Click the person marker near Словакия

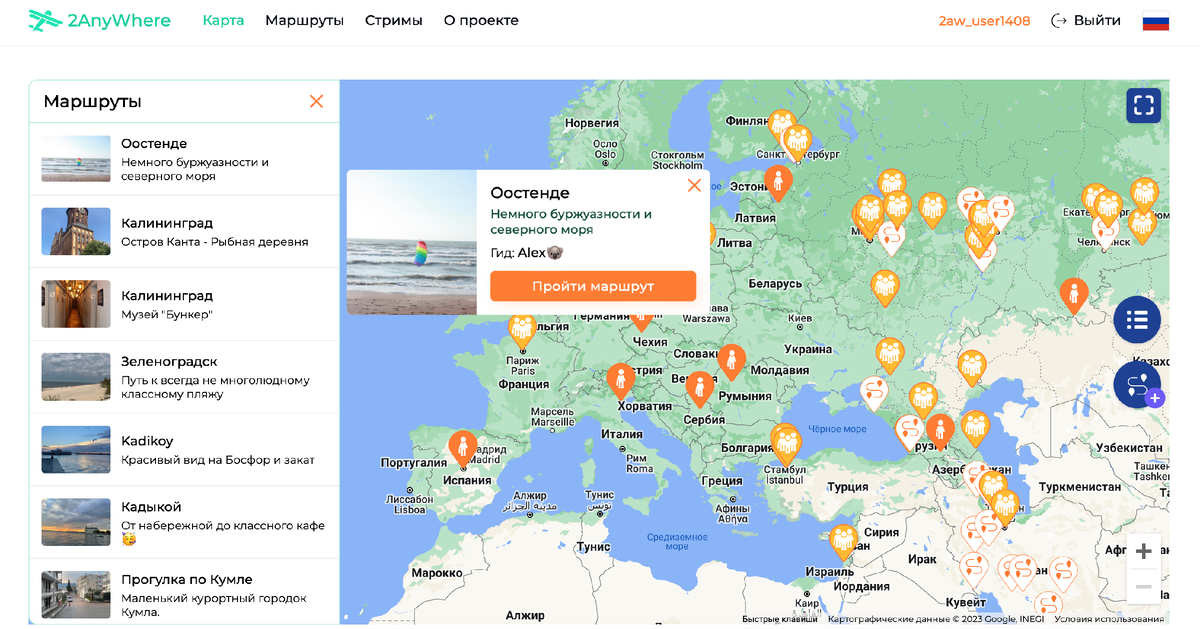pos(732,362)
